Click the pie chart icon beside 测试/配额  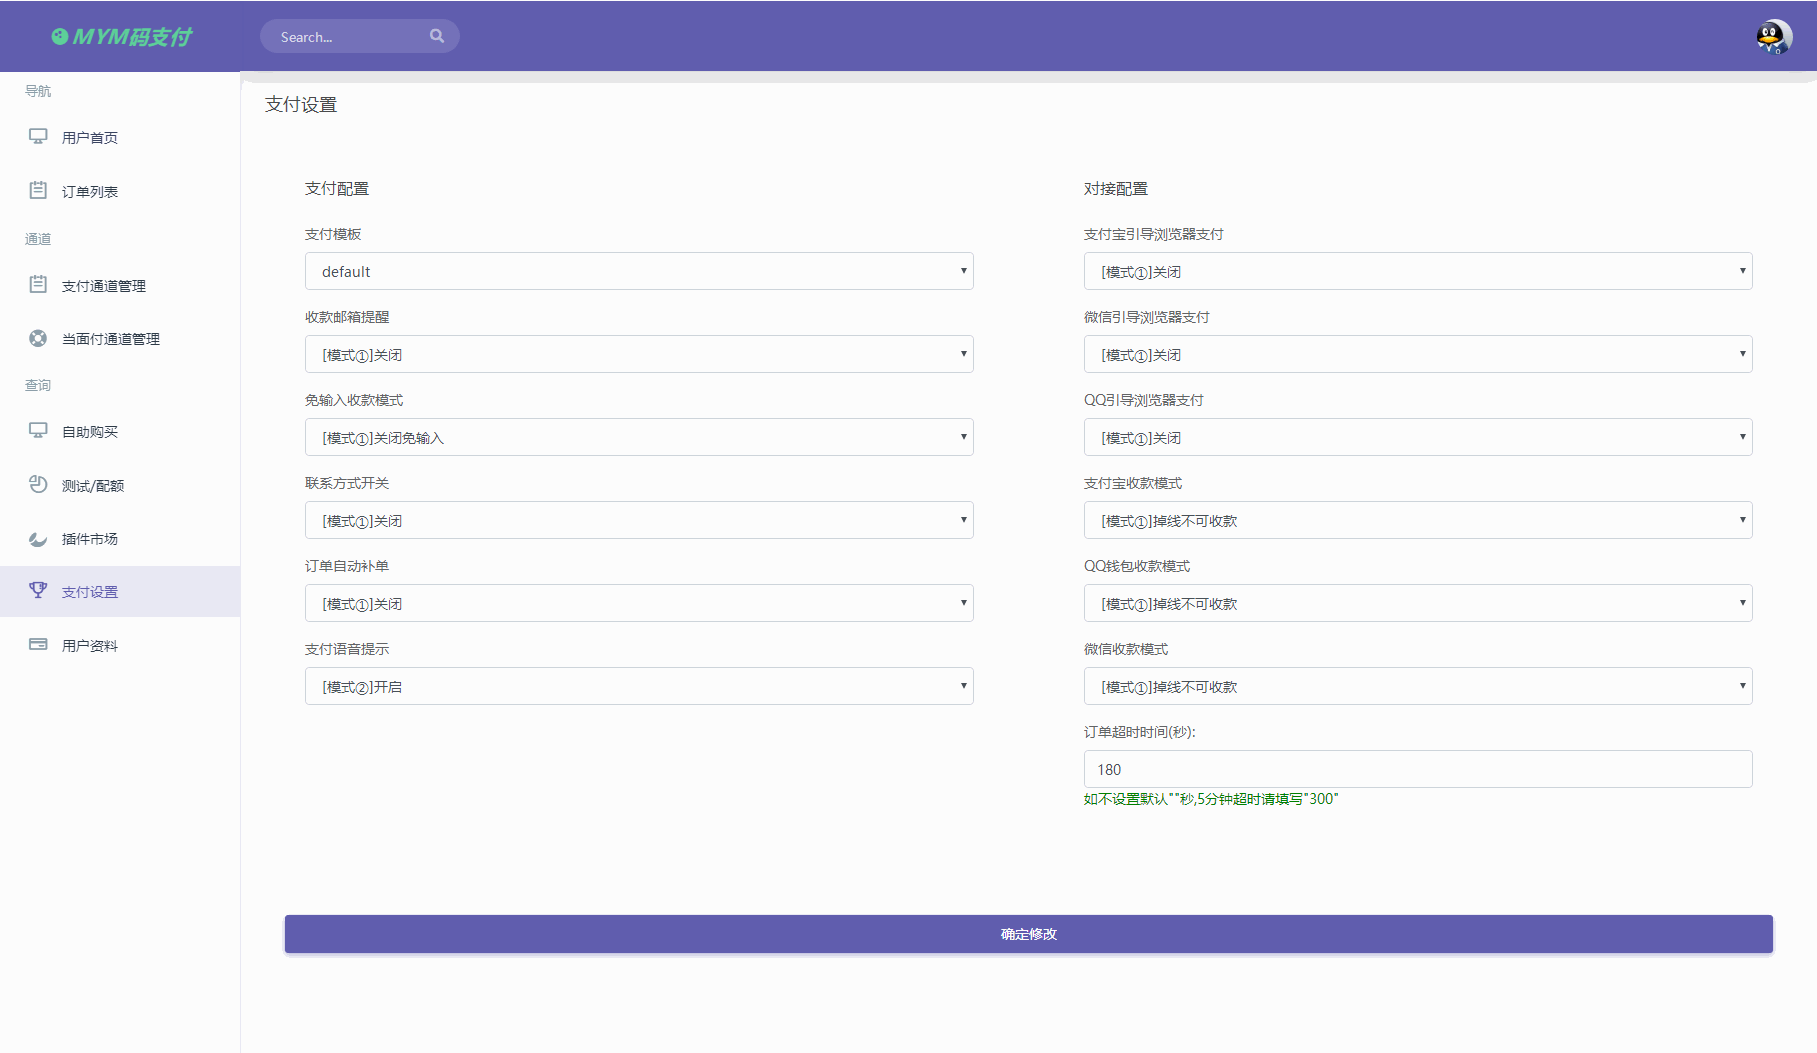pyautogui.click(x=38, y=485)
